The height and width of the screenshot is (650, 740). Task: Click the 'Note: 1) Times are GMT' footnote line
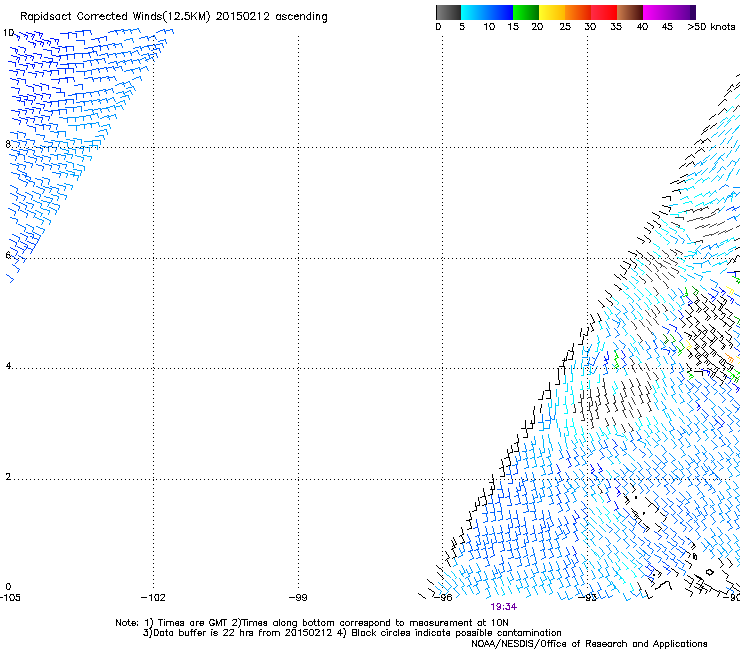click(x=312, y=623)
